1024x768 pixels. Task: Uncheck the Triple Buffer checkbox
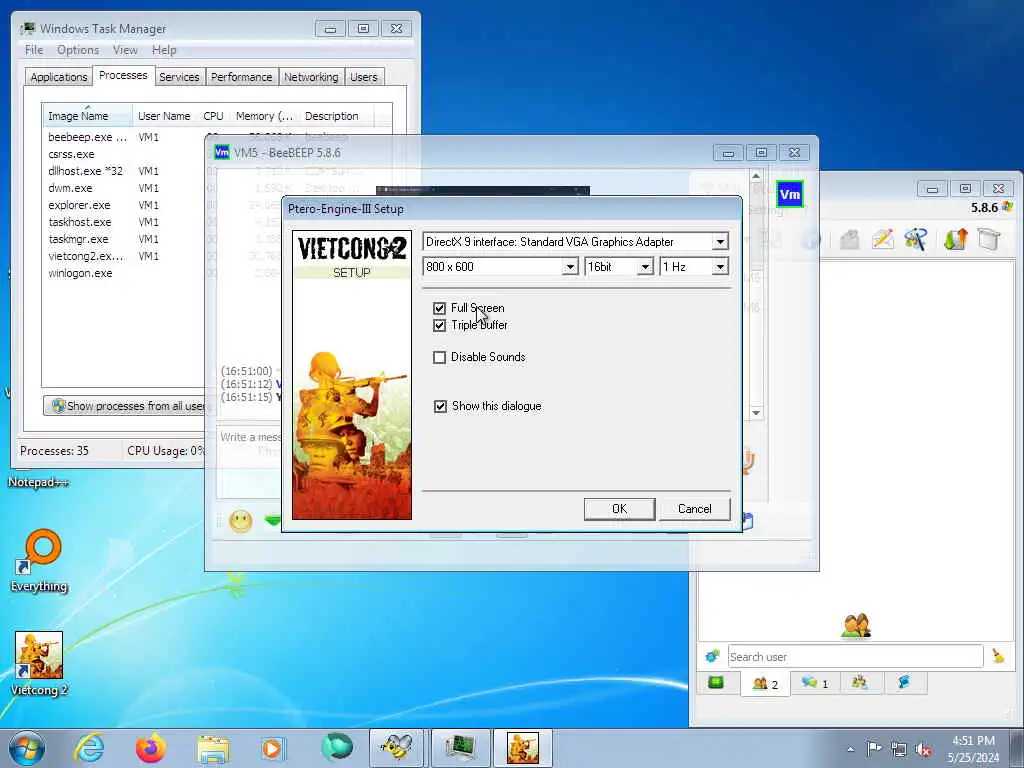440,325
